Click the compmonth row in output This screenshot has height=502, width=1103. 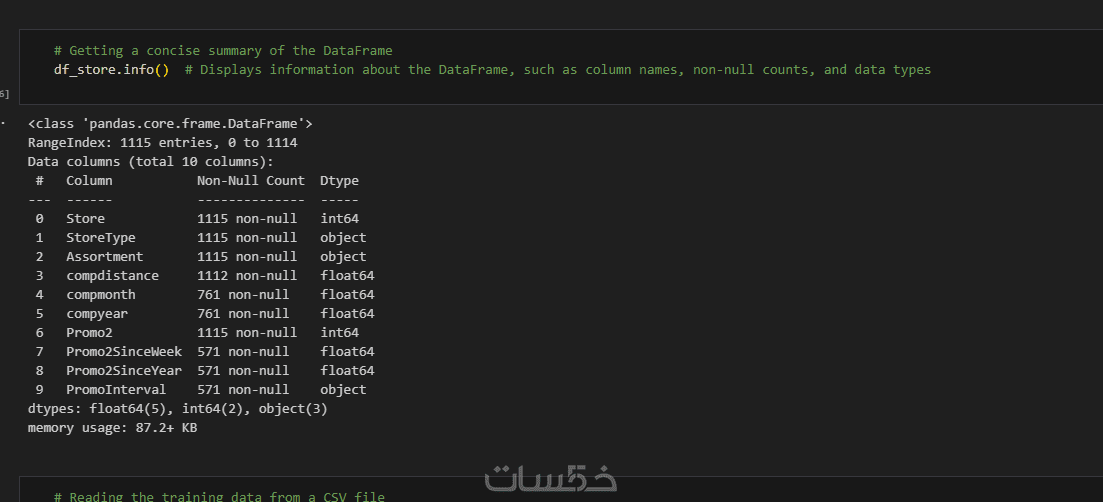[x=200, y=295]
